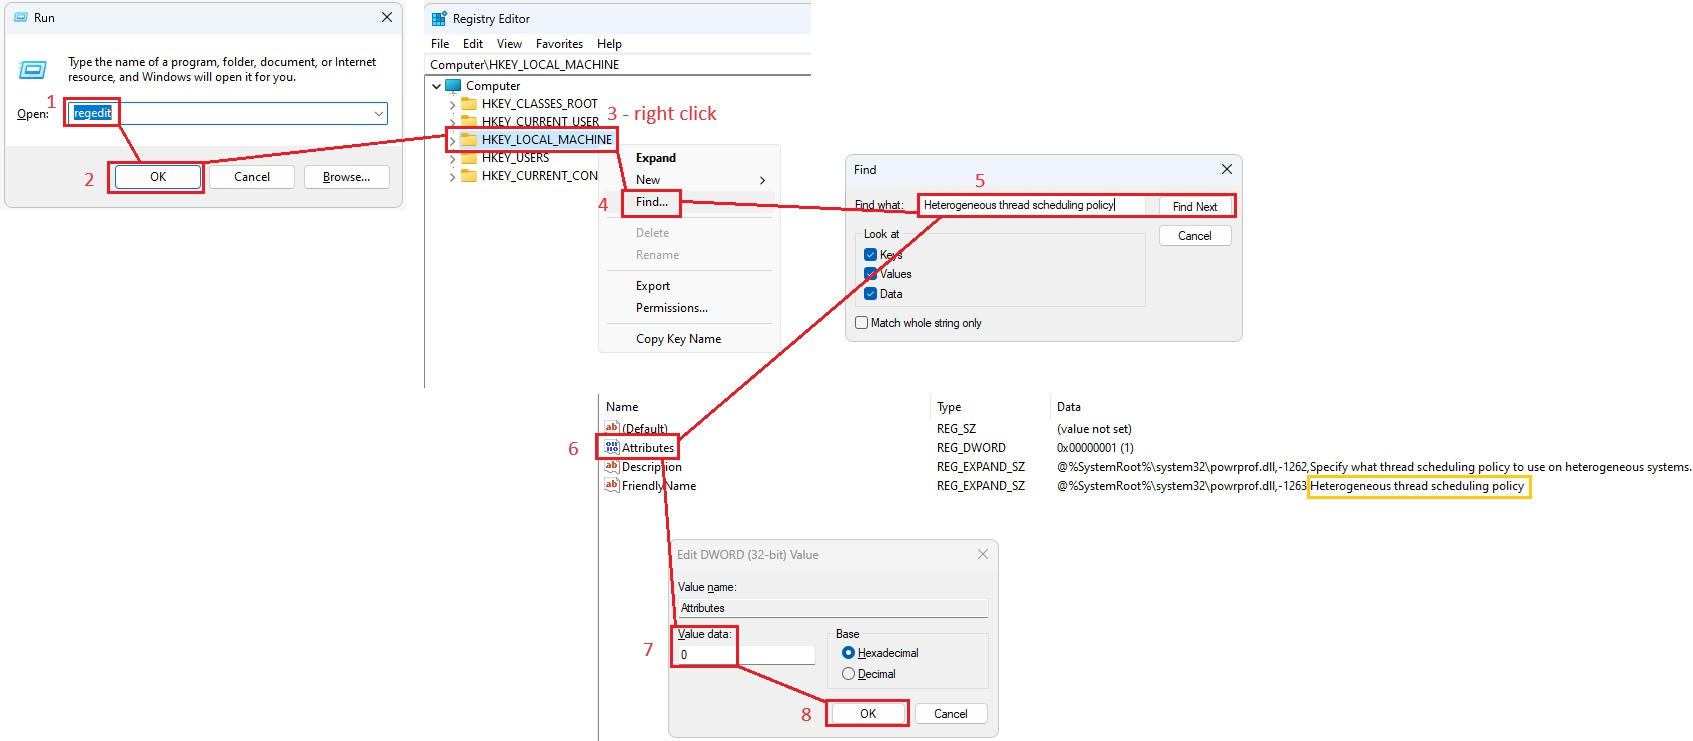Viewport: 1693px width, 741px height.
Task: Open the Help menu in Registry Editor
Action: 609,44
